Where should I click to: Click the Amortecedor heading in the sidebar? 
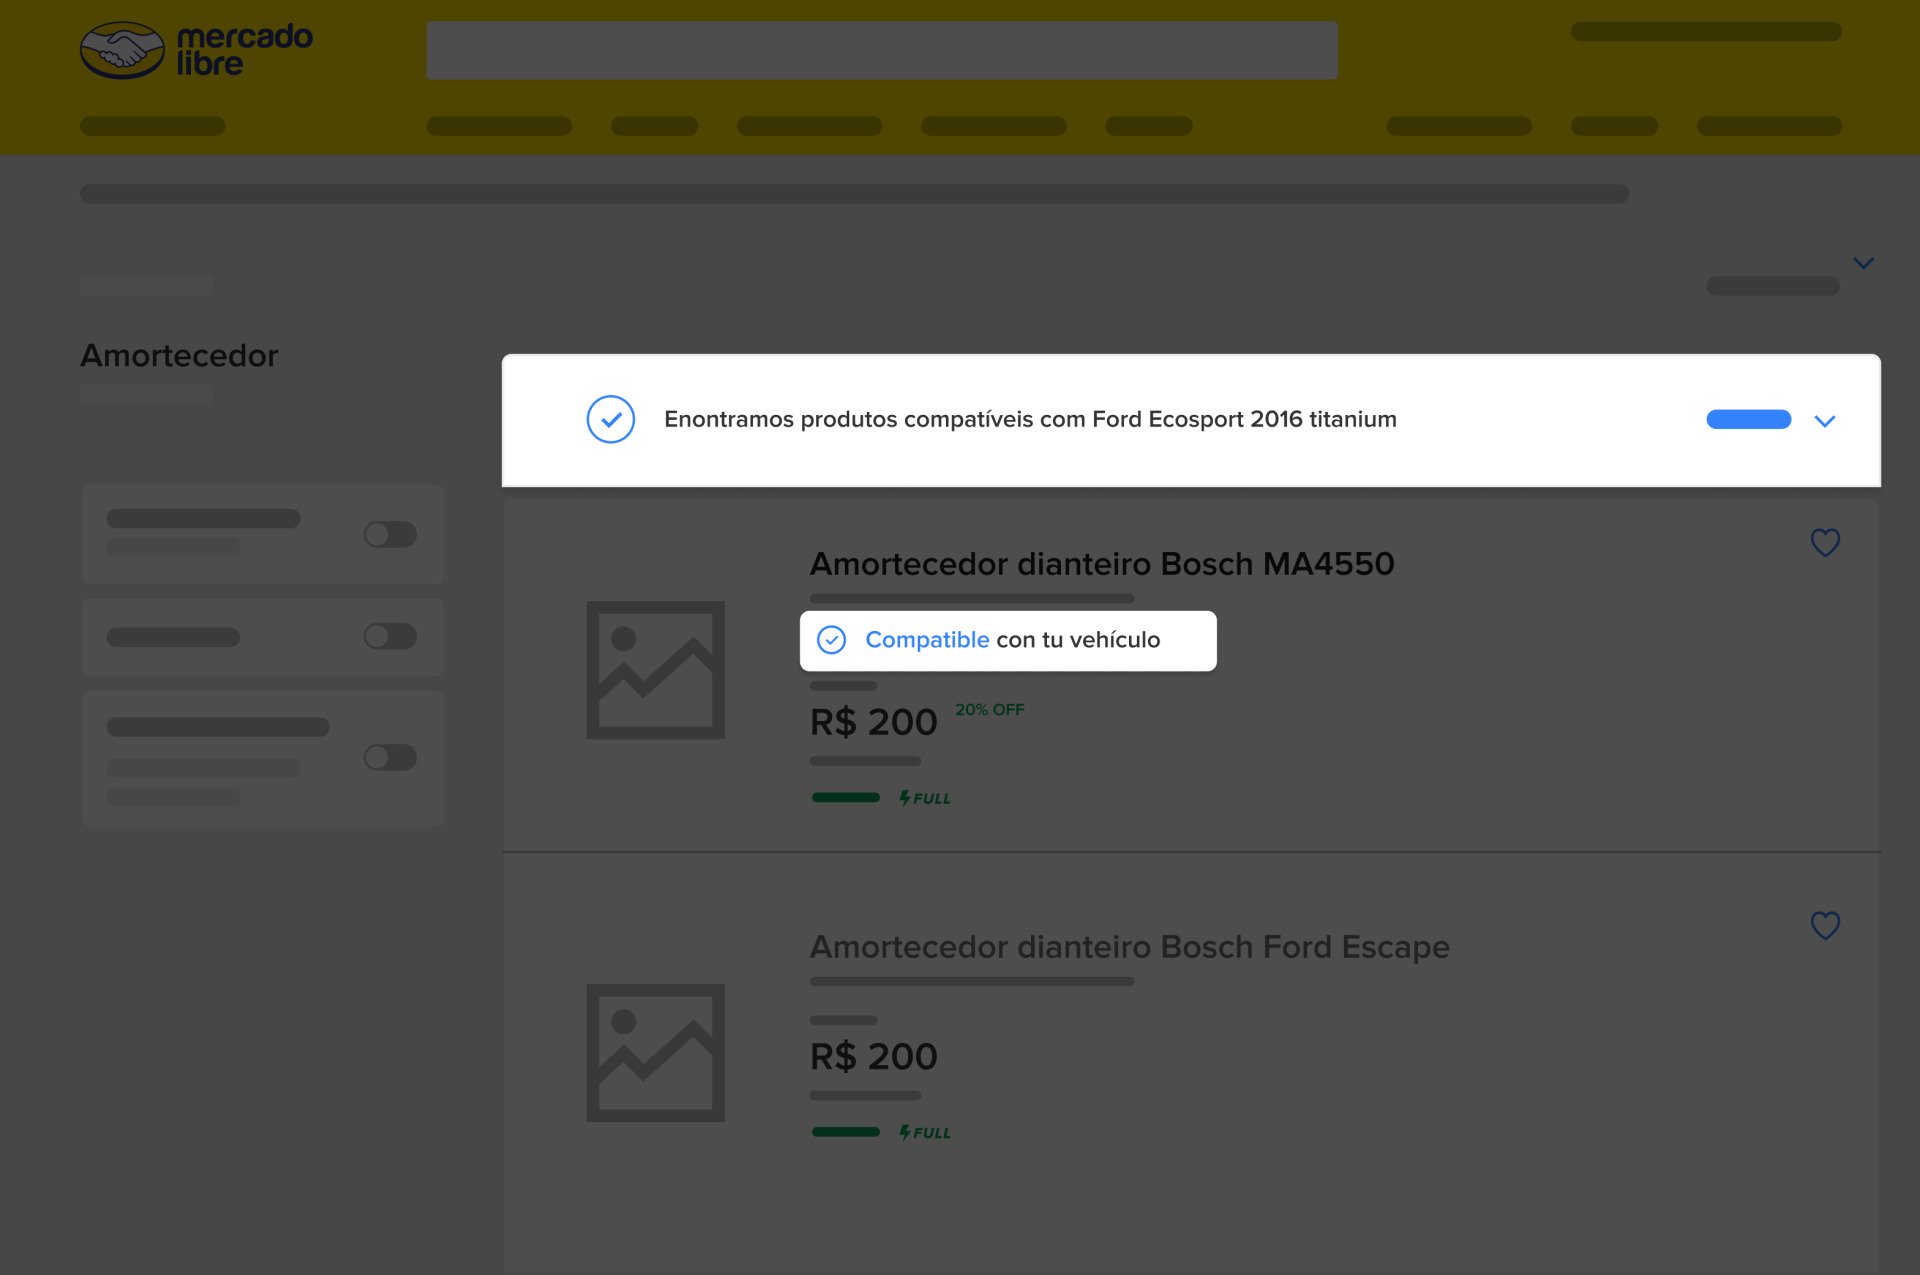[x=179, y=355]
